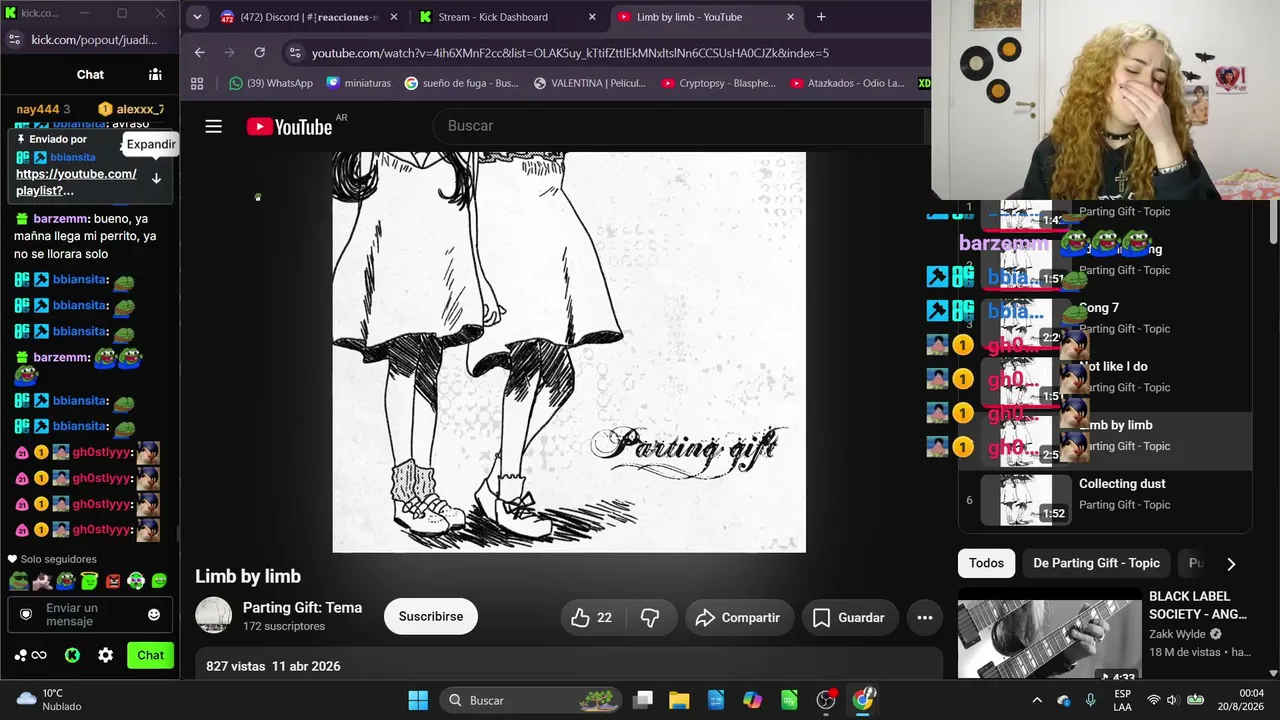Screen dimensions: 1280x720
Task: Open the VALENTINA bookmark
Action: (590, 83)
